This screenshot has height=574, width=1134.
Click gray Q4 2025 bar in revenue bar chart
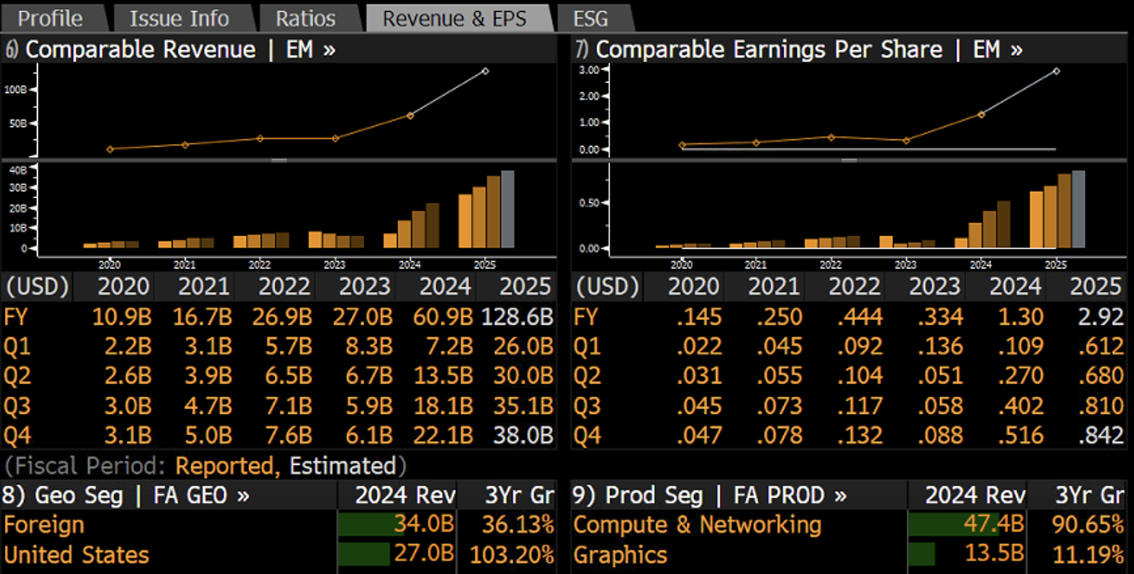pos(508,209)
